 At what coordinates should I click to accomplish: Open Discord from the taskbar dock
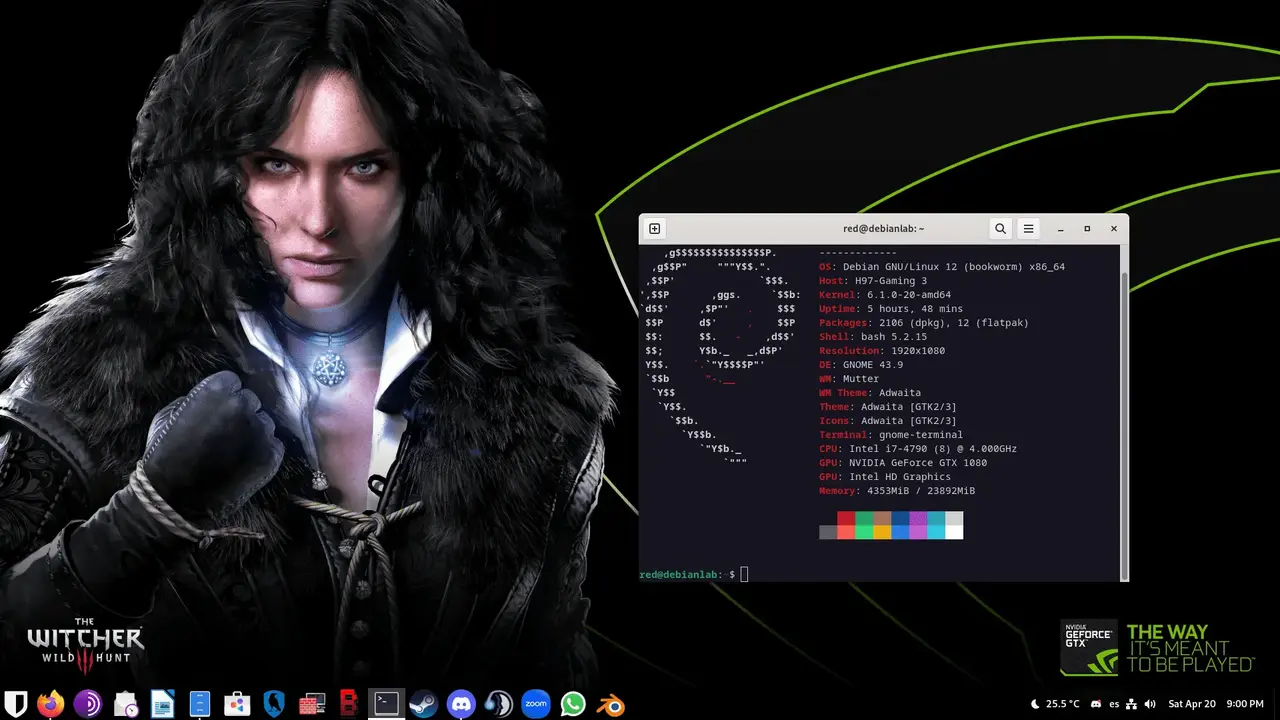[x=460, y=704]
